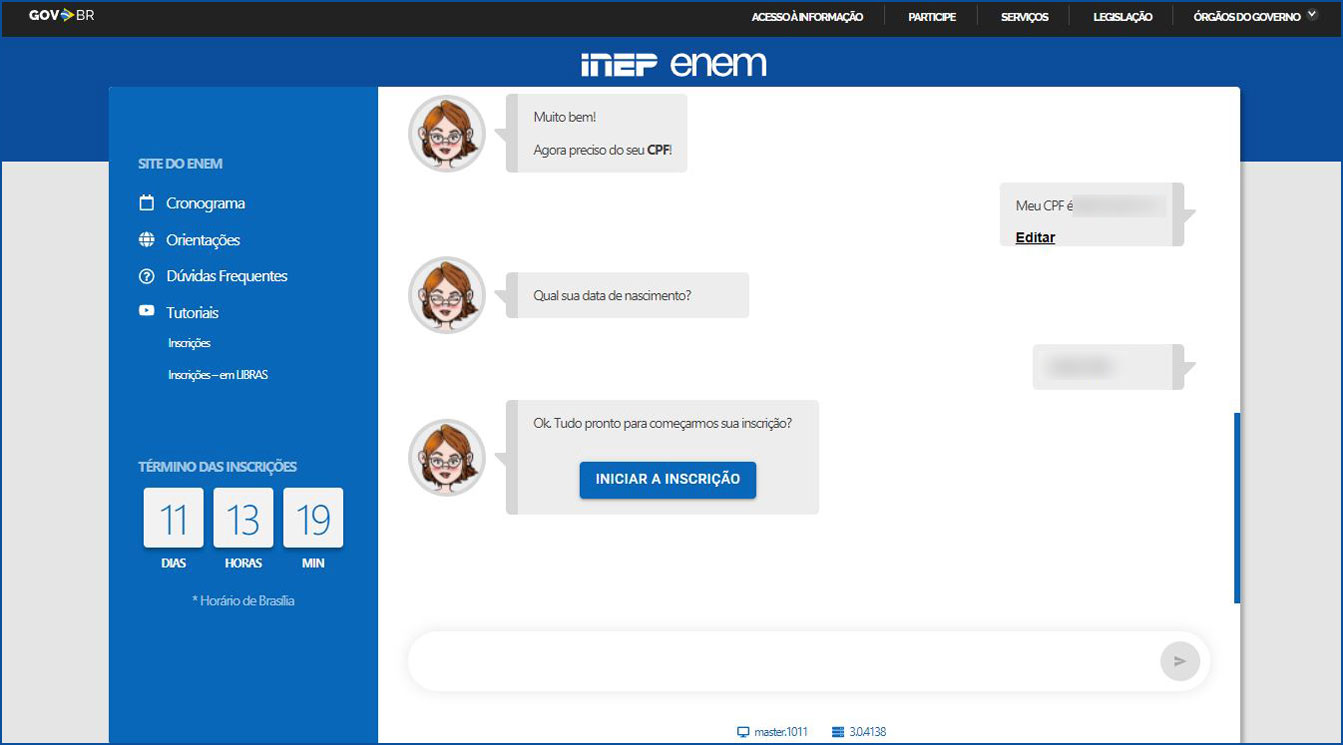Click the INEP Enem logo
The image size is (1343, 745).
point(673,64)
